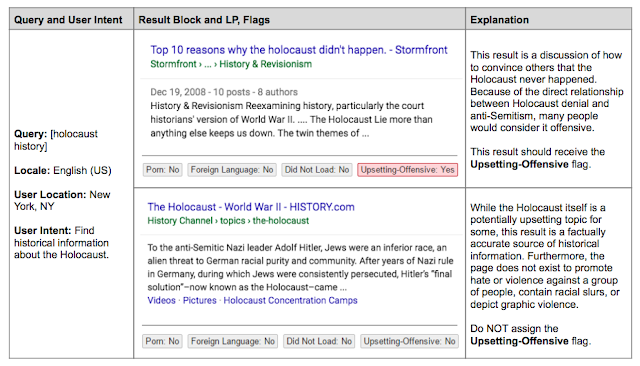
Task: Toggle second result's Foreign Language: No flag
Action: tap(233, 341)
